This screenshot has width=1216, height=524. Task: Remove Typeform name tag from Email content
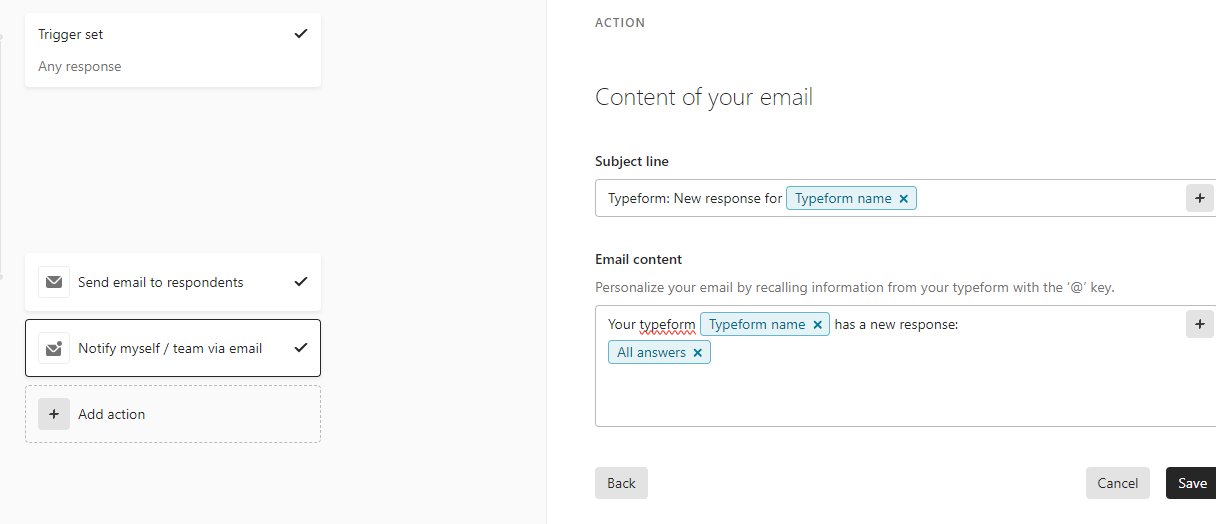(817, 324)
